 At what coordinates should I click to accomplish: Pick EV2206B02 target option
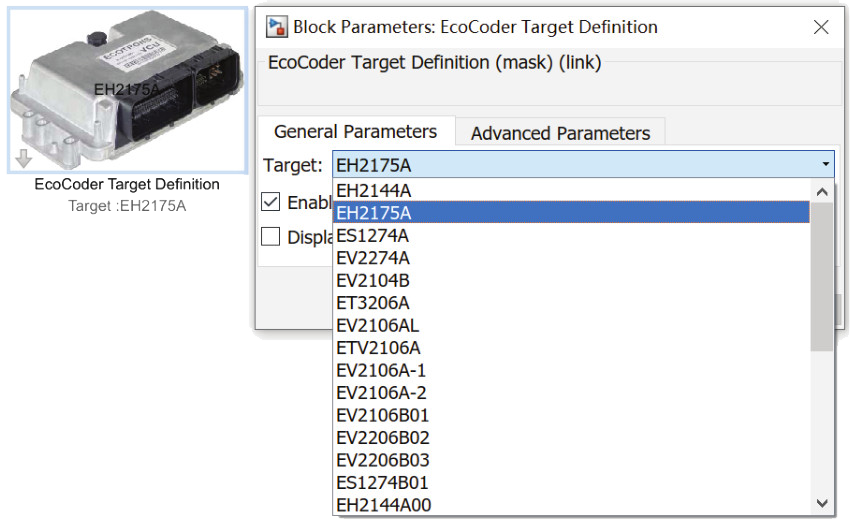(x=571, y=438)
